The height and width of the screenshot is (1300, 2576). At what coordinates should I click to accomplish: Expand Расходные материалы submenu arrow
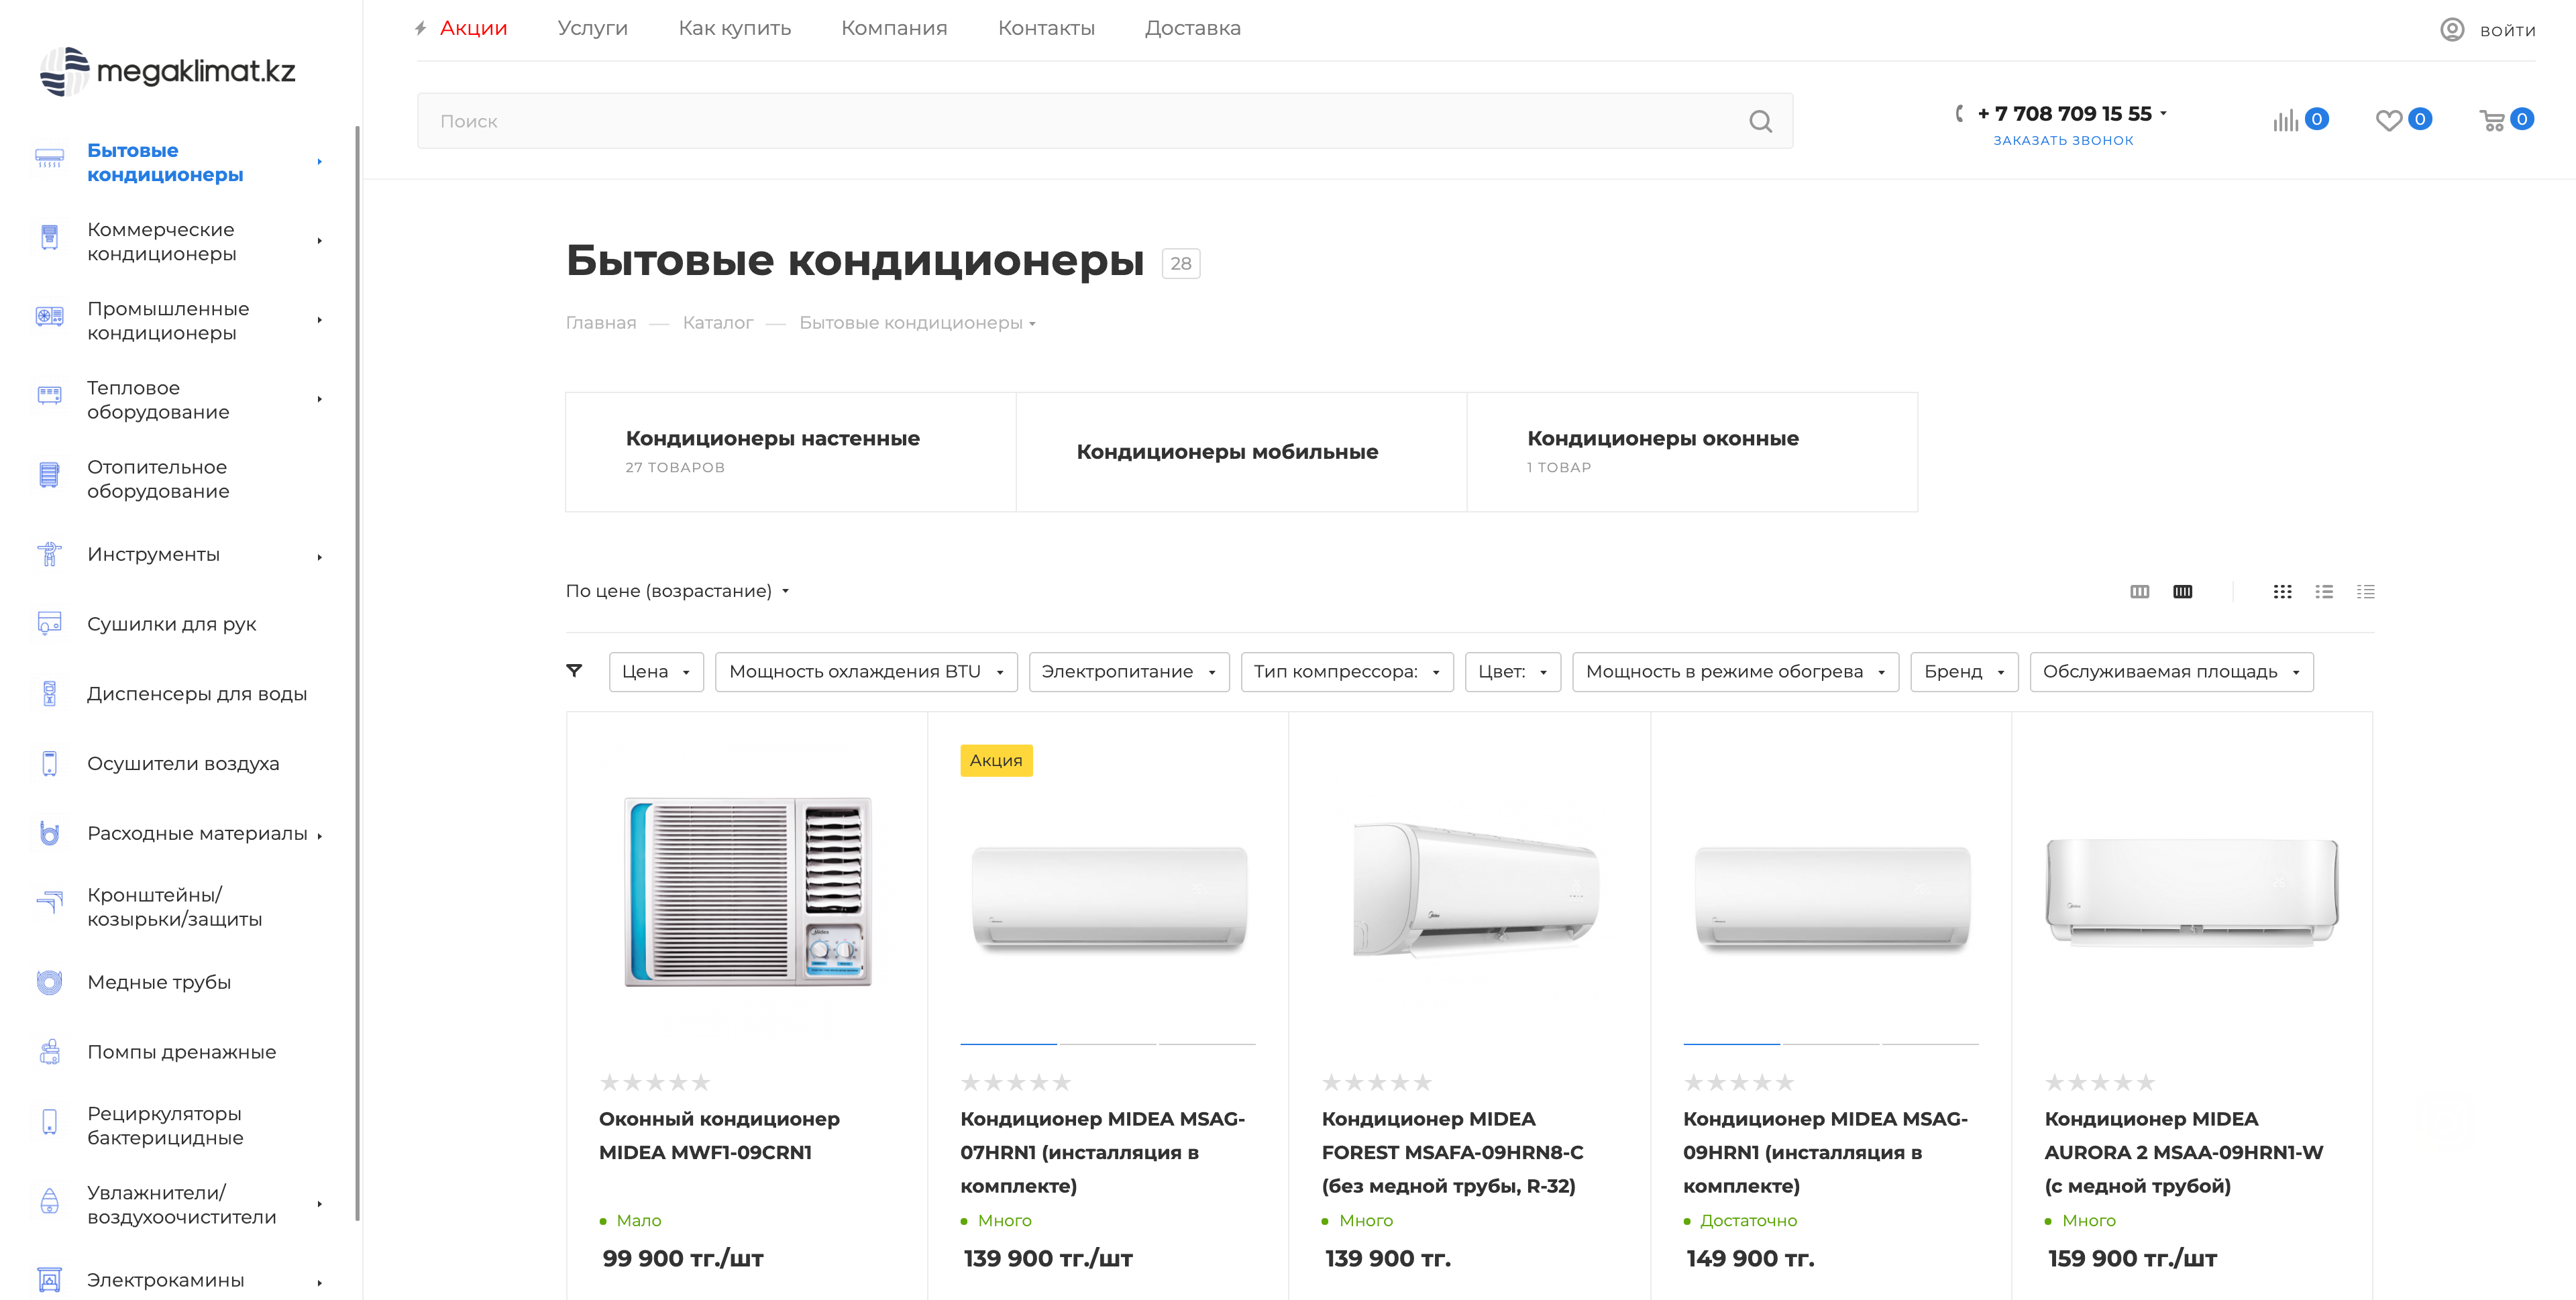pos(319,836)
